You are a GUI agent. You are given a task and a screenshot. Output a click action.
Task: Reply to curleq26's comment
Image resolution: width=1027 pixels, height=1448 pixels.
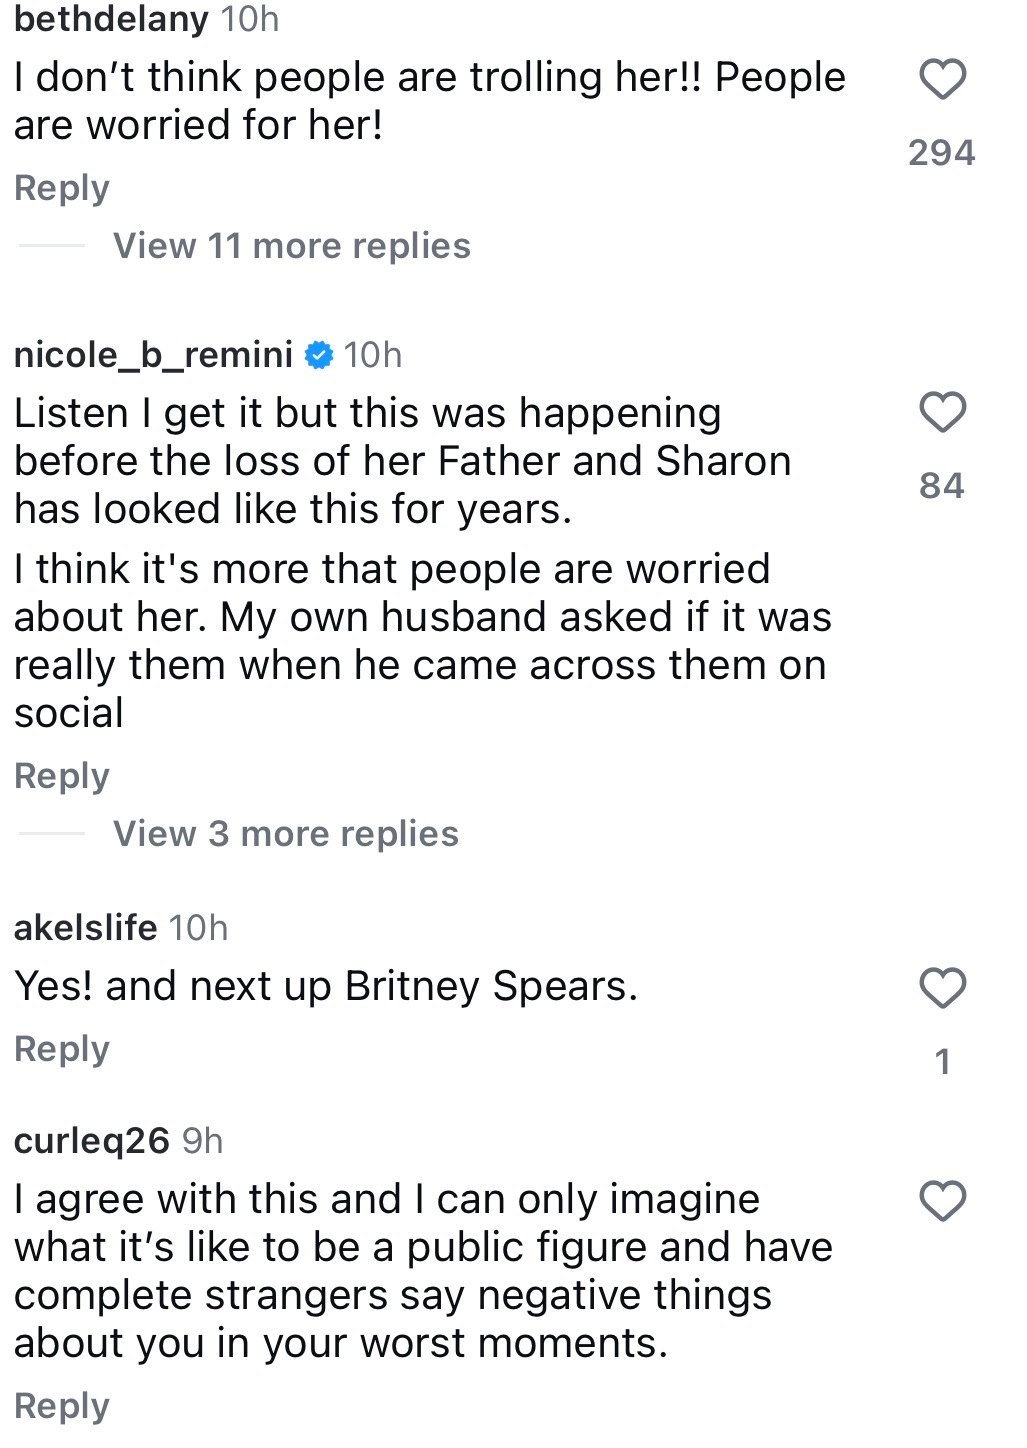(x=62, y=1406)
